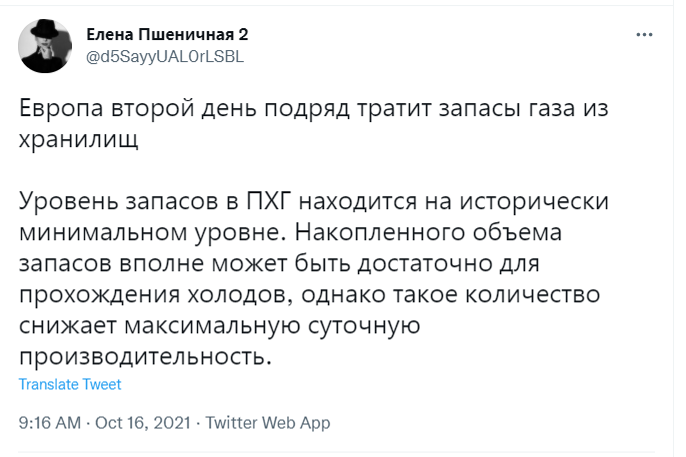This screenshot has height=457, width=686.
Task: Click the Translate Tweet link
Action: click(x=70, y=384)
